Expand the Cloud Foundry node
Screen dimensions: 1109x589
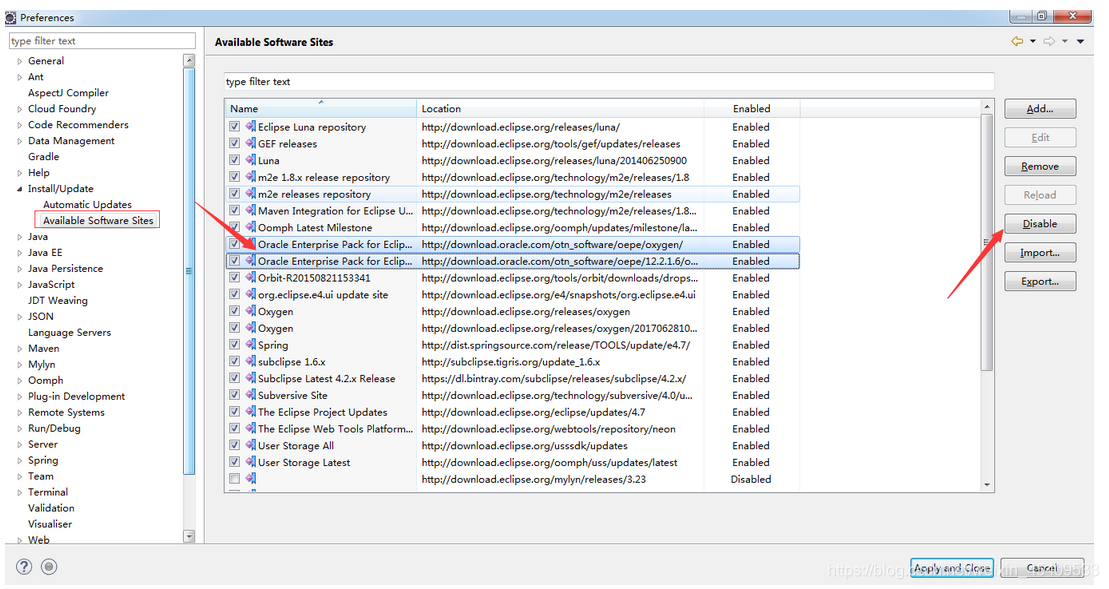pyautogui.click(x=20, y=109)
